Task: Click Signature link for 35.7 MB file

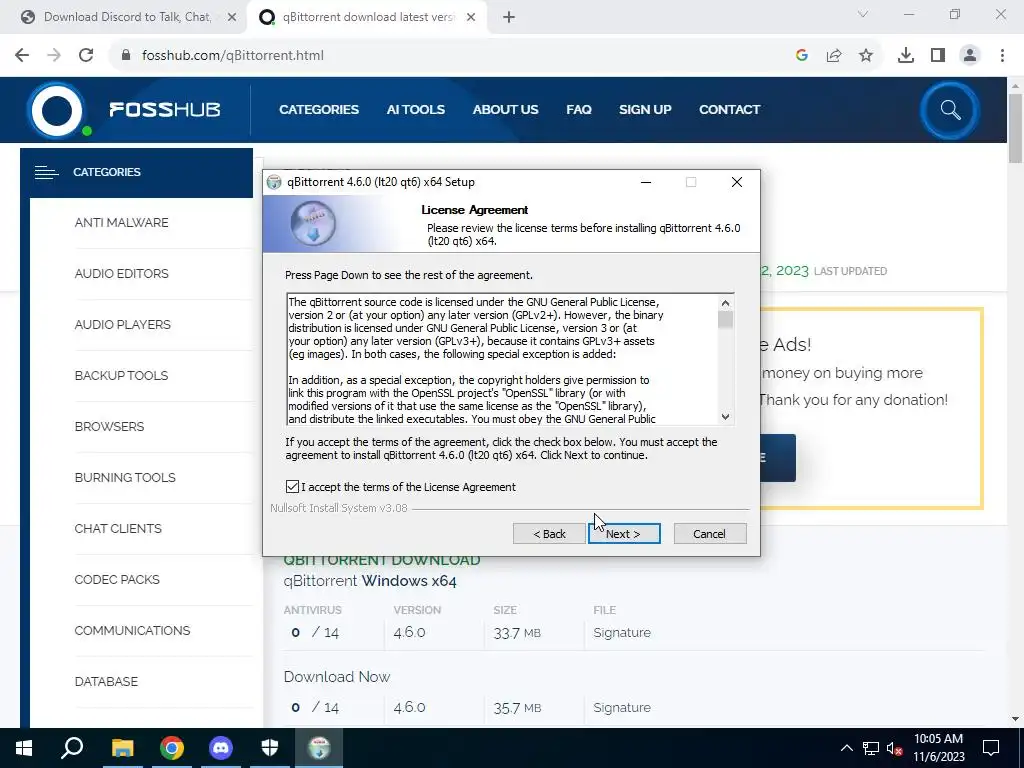Action: (x=622, y=708)
